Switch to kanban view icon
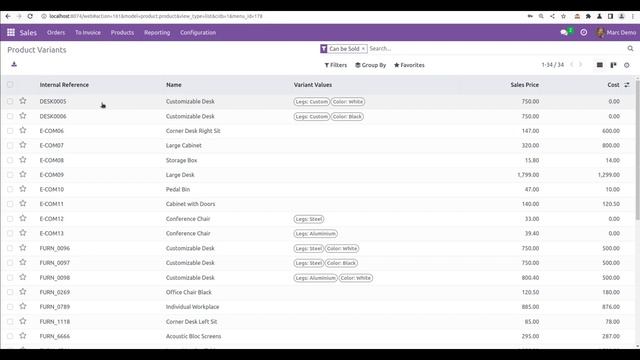640x360 pixels. pos(613,65)
